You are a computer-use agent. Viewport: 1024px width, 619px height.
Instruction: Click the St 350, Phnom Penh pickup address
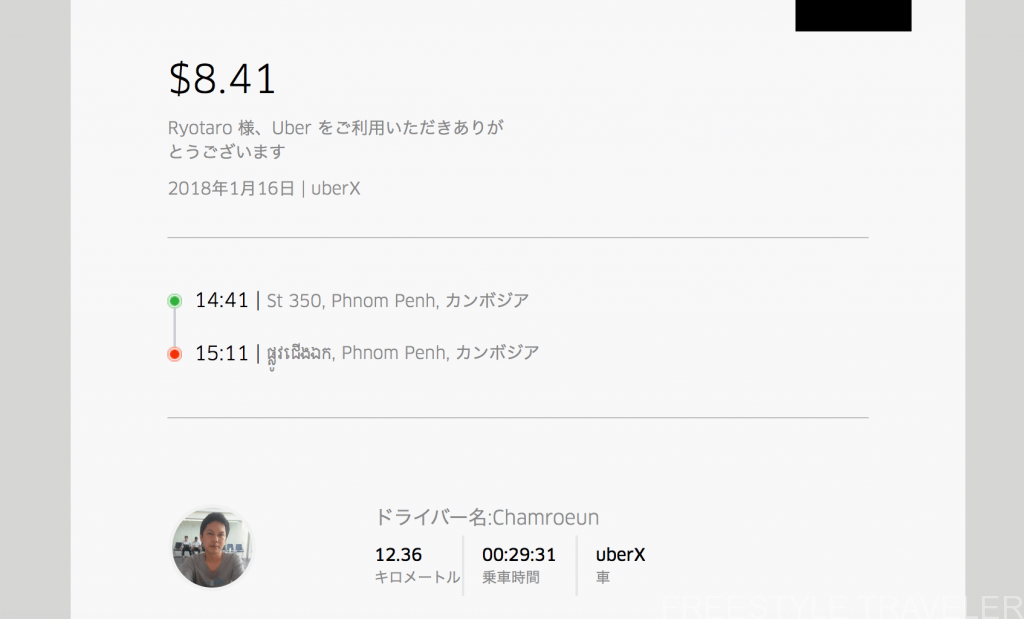click(398, 300)
